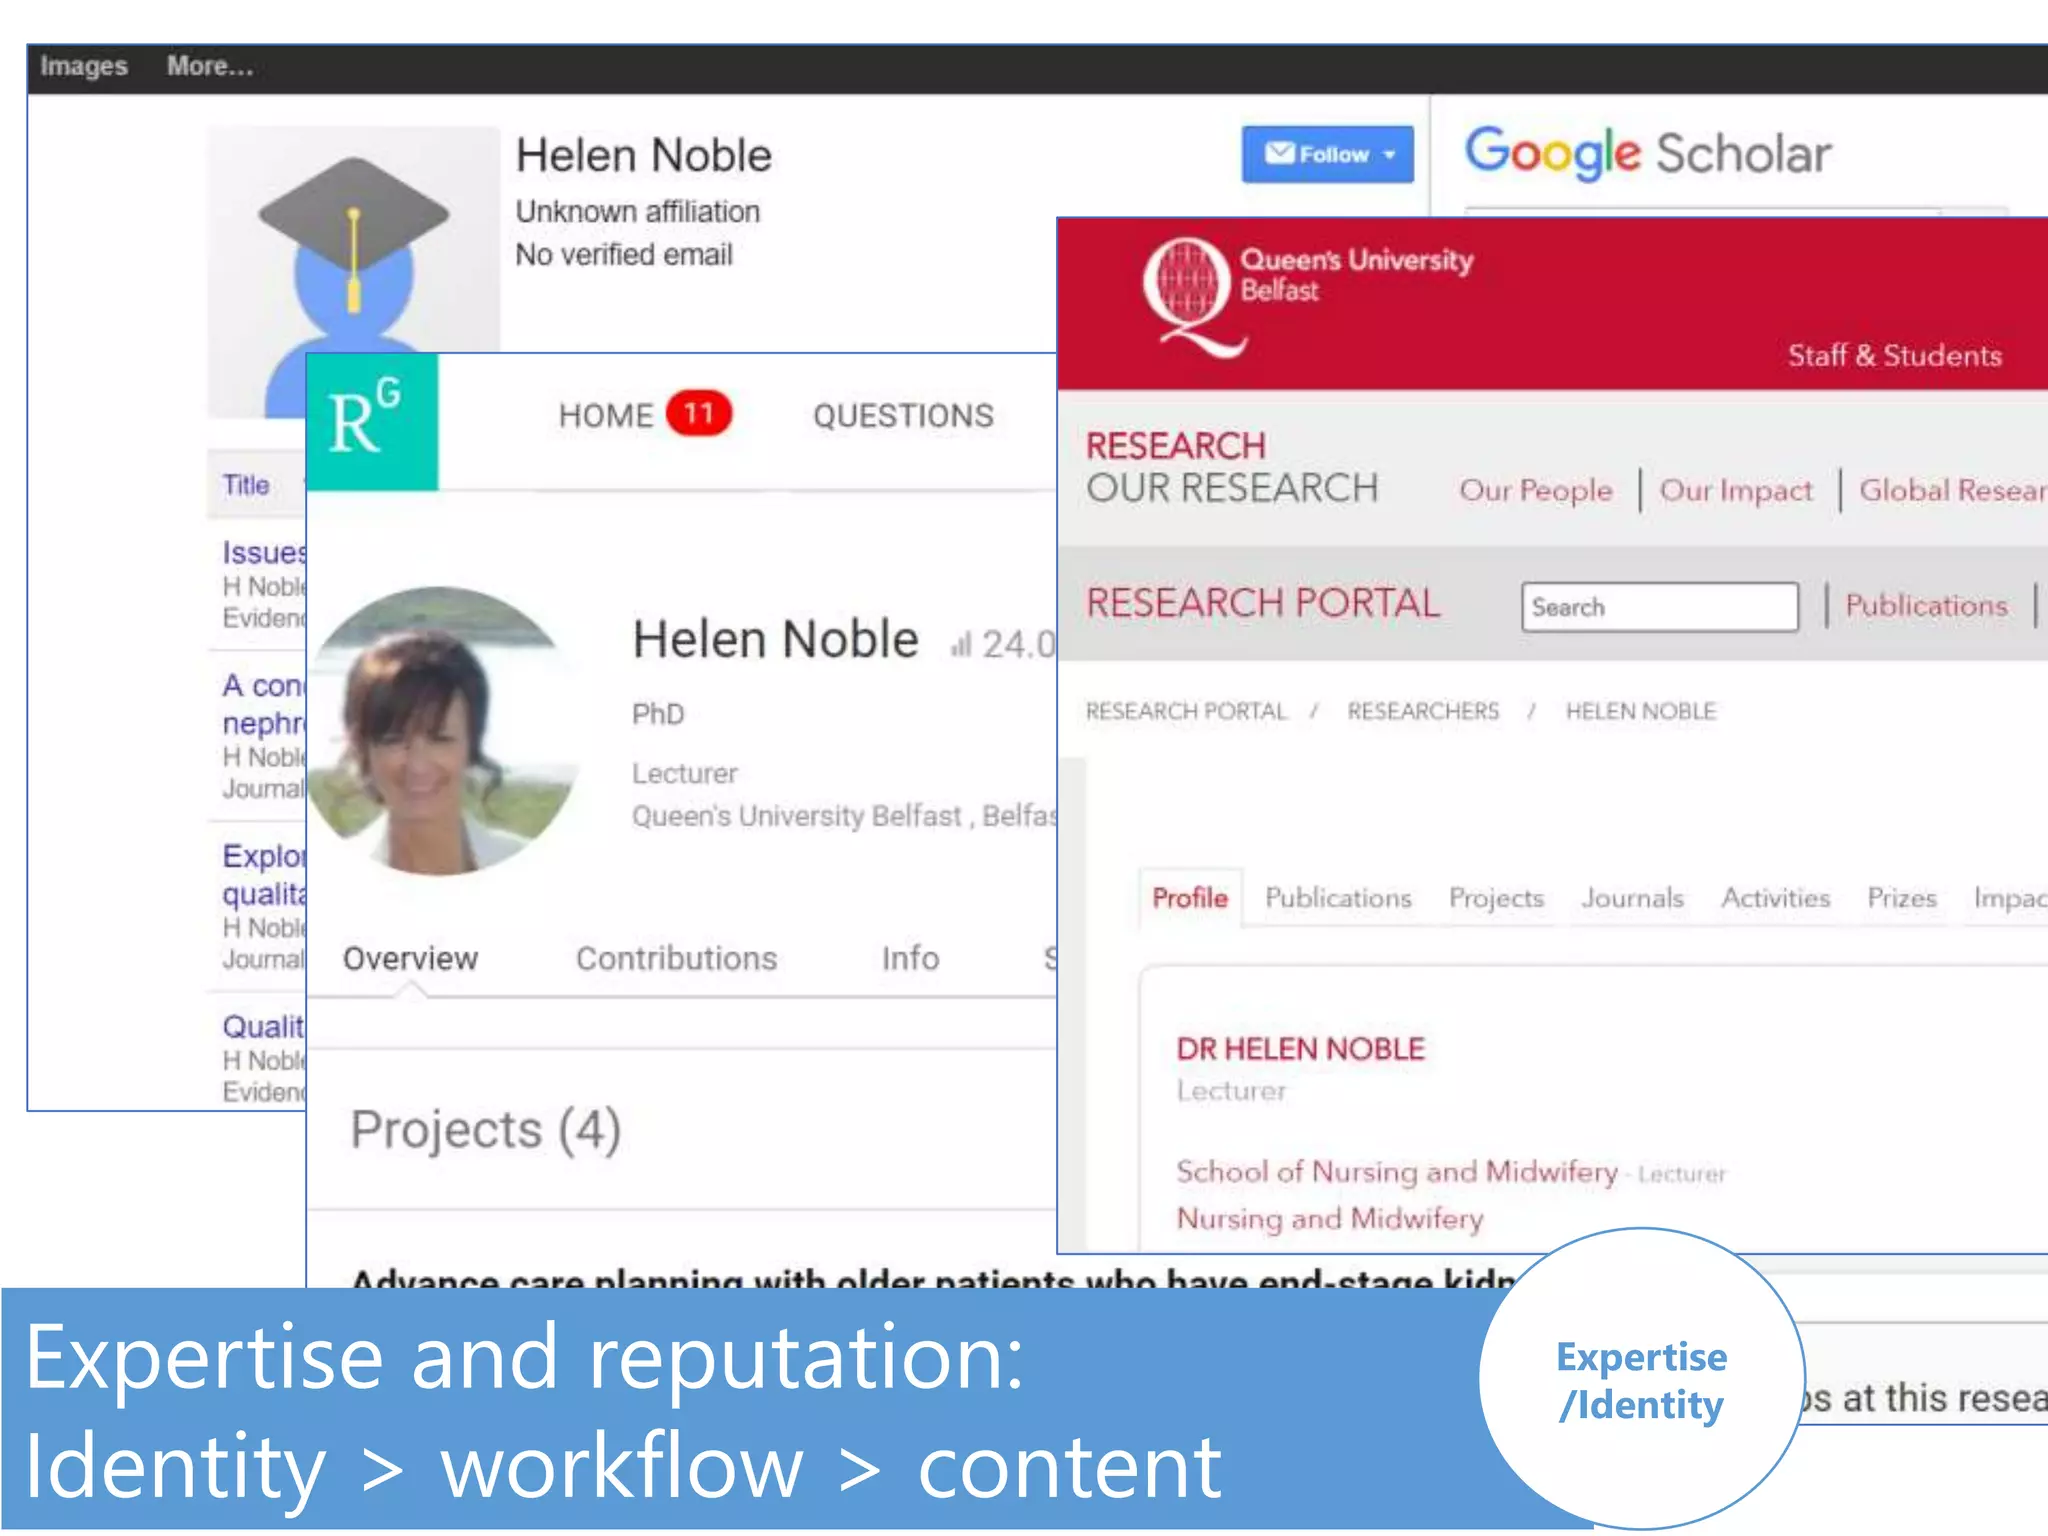2048x1536 pixels.
Task: Click the DR HELEN NOBLE heading
Action: coord(1300,1049)
